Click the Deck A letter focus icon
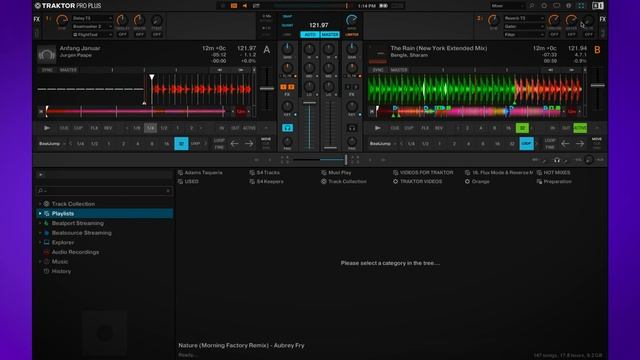 coord(267,50)
